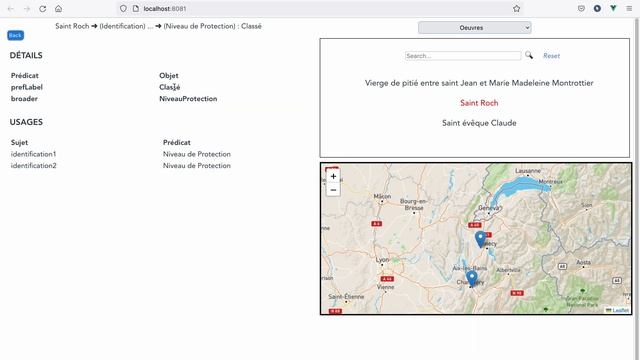Viewport: 640px width, 360px height.
Task: Click the shield tracking protection icon
Action: click(123, 9)
